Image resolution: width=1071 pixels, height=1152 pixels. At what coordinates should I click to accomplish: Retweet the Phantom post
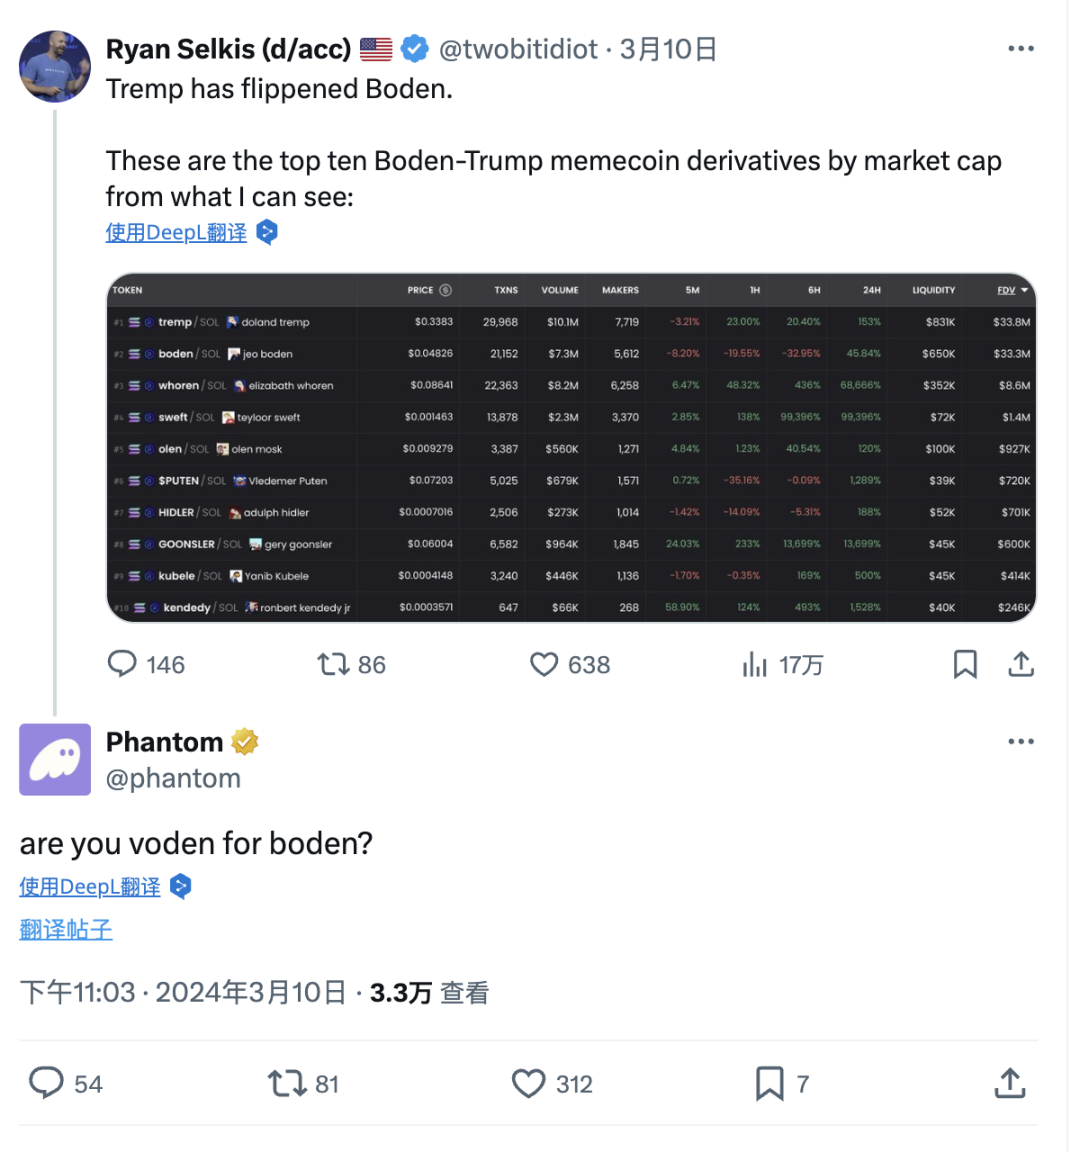(x=303, y=1083)
